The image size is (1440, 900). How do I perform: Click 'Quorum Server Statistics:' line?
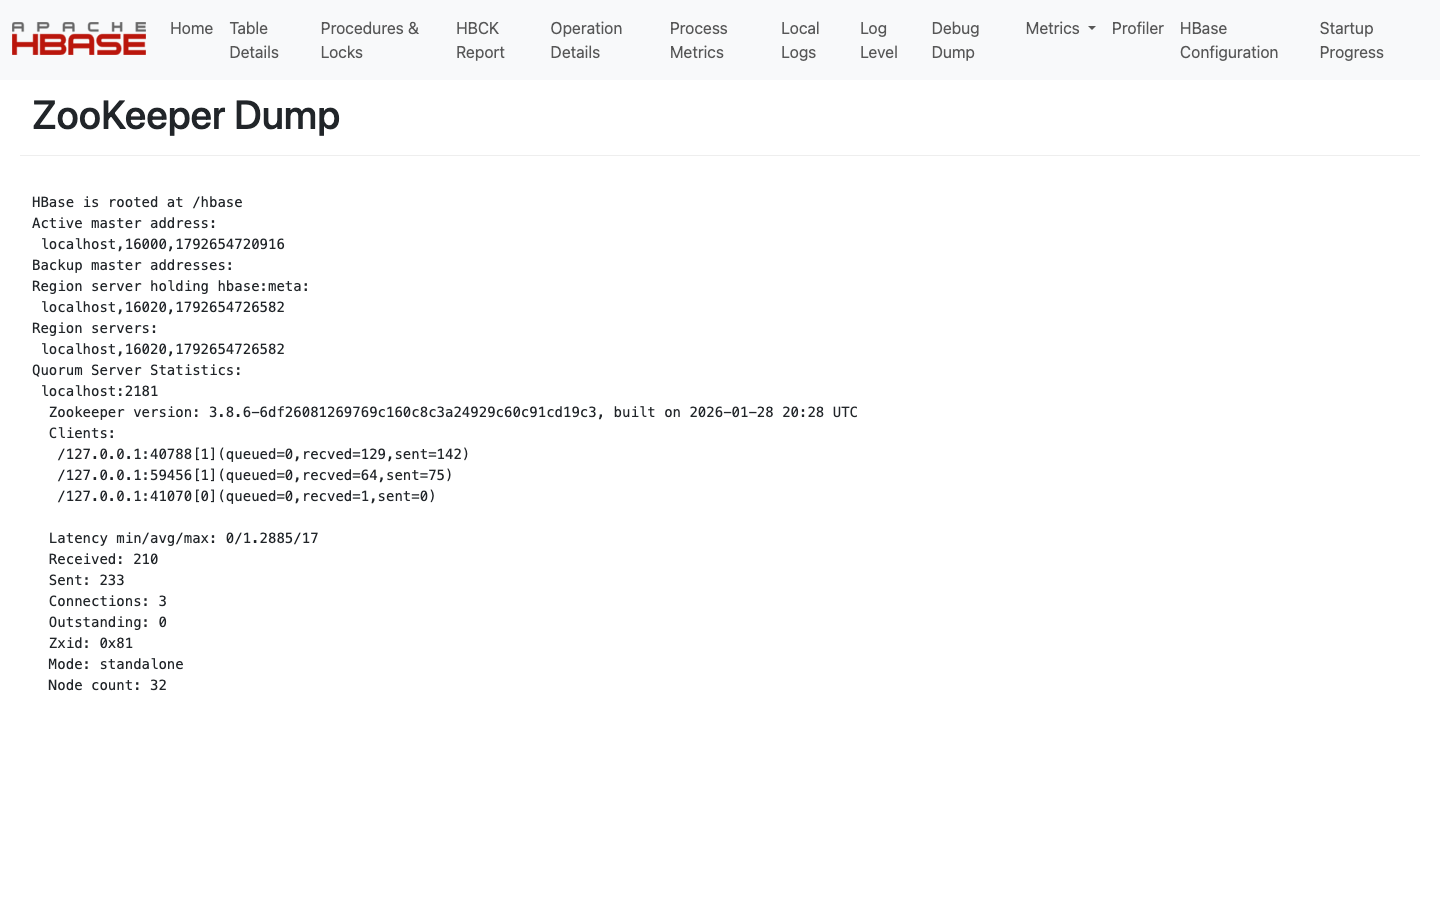[137, 370]
